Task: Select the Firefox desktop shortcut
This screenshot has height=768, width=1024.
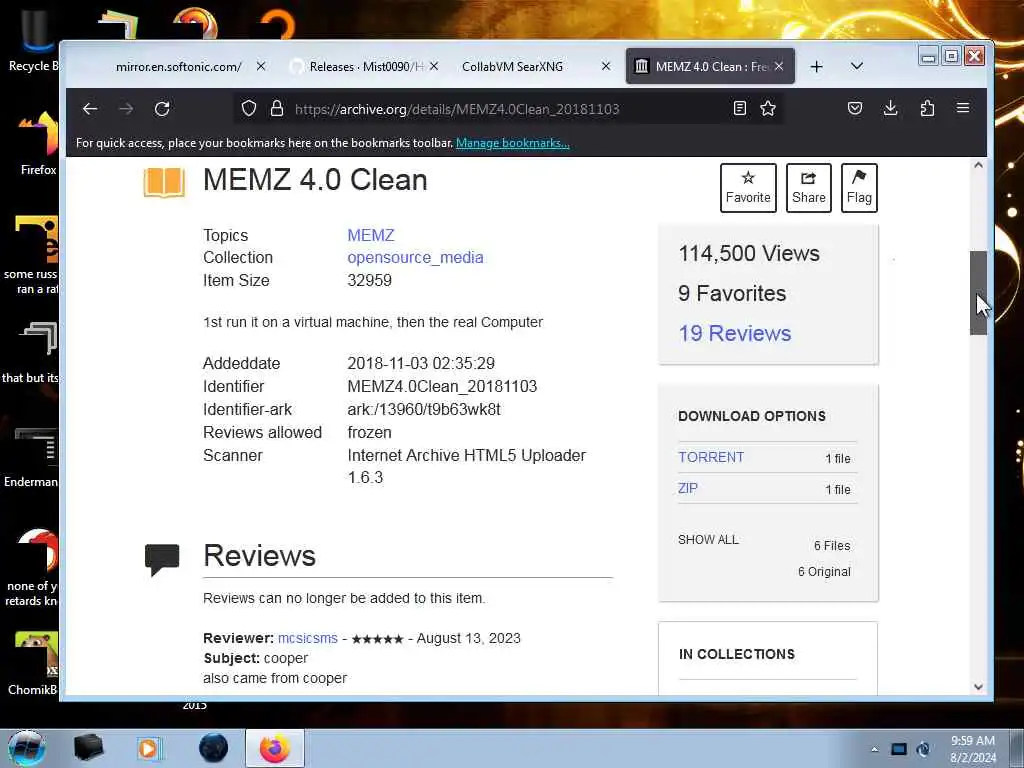Action: (x=38, y=144)
